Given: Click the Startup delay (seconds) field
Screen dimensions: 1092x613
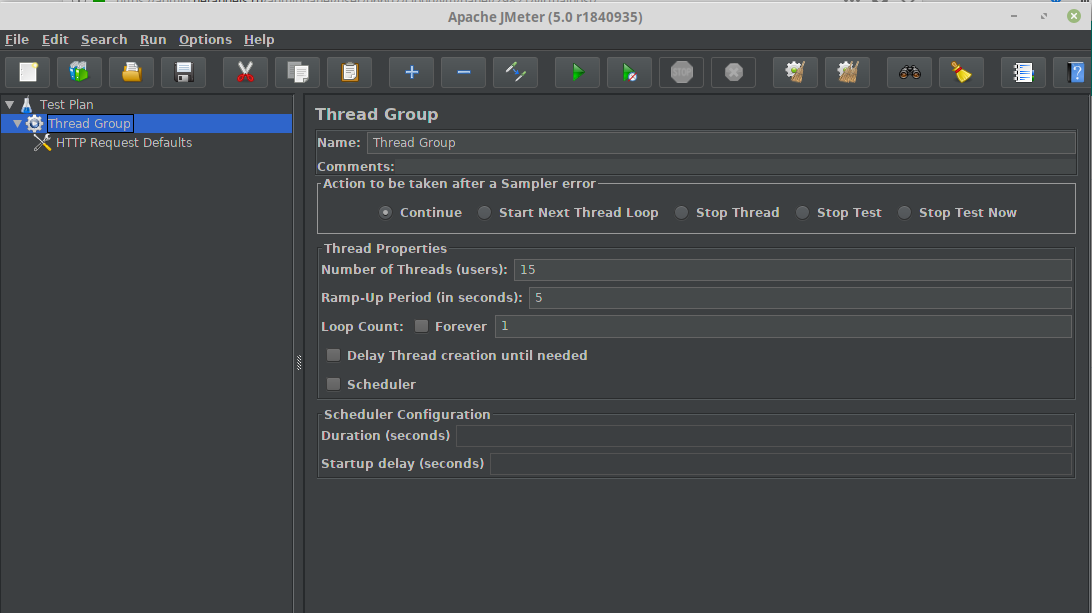Looking at the screenshot, I should click(x=781, y=463).
